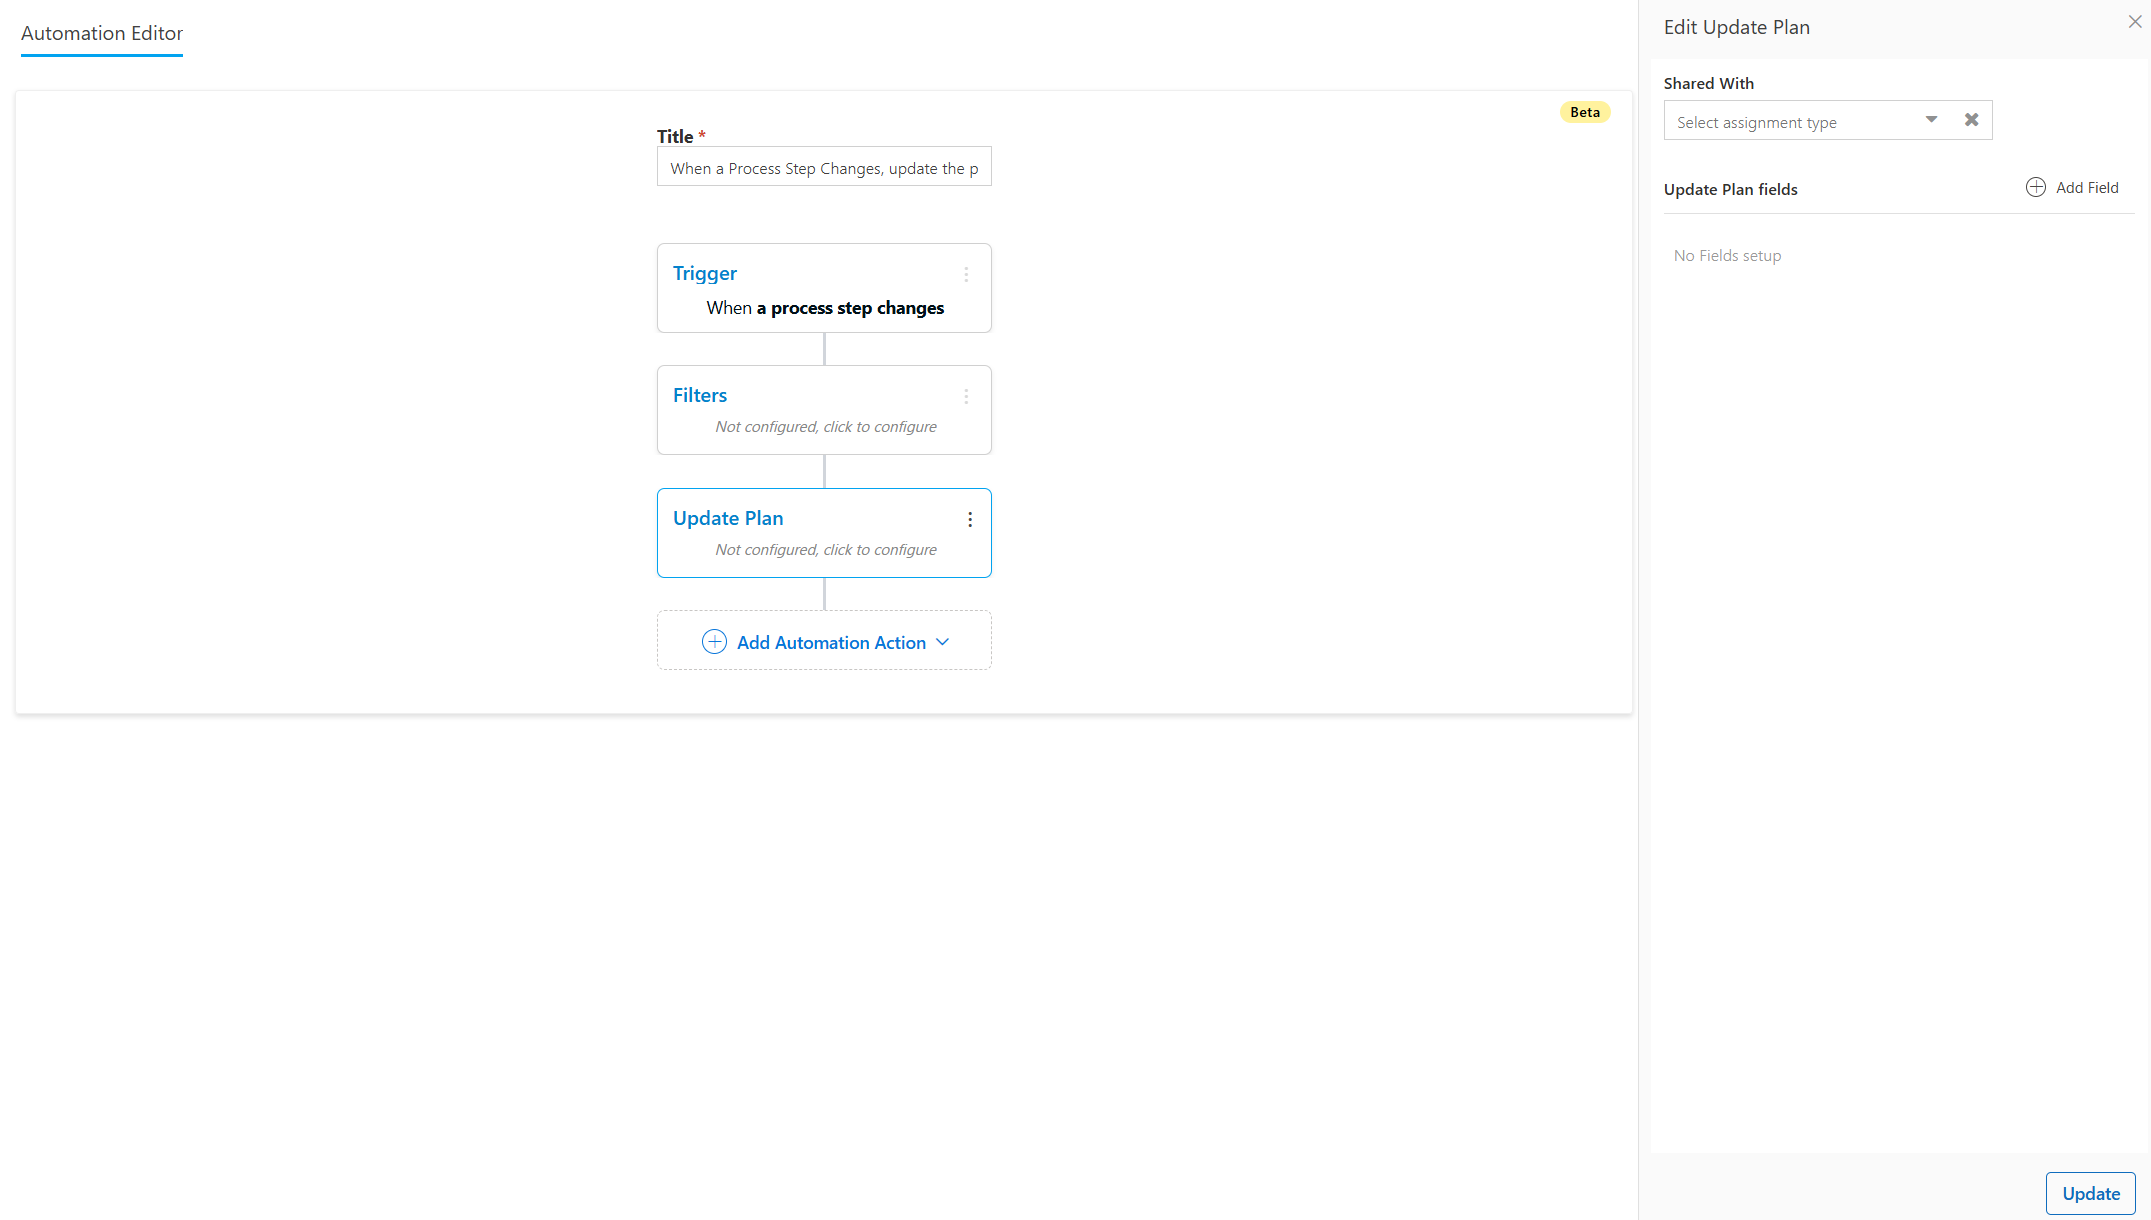Open the Update Plan card heading
Image resolution: width=2151 pixels, height=1220 pixels.
tap(727, 518)
